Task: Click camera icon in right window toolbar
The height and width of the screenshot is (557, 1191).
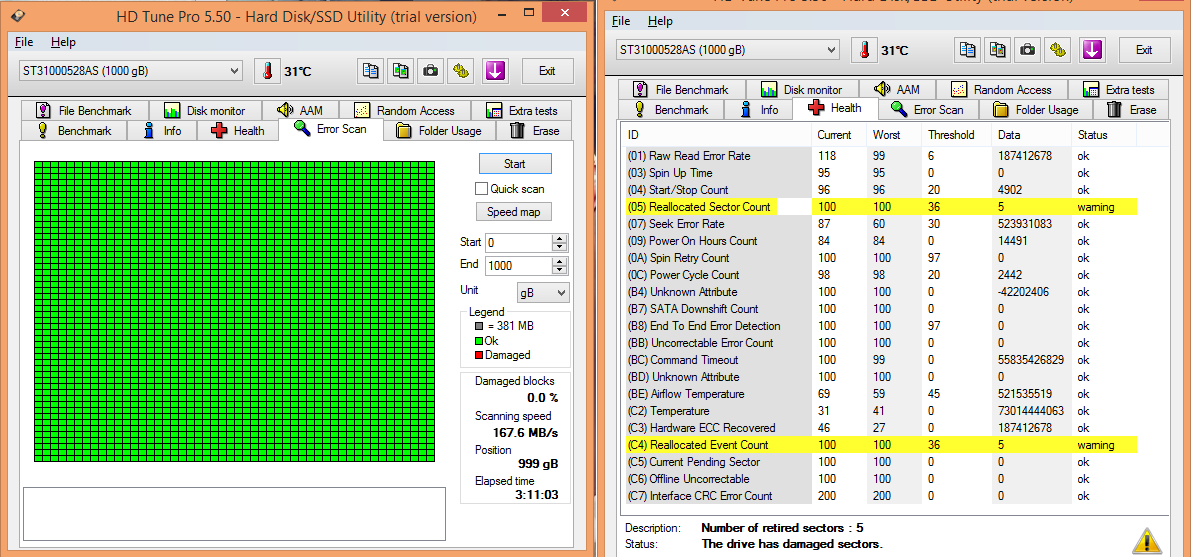Action: coord(1027,50)
